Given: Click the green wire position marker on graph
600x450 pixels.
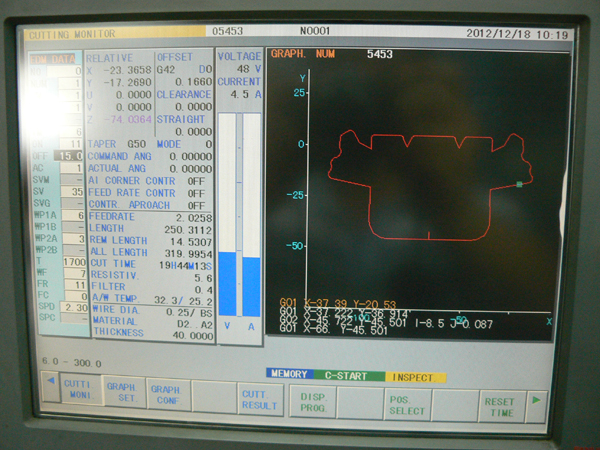Looking at the screenshot, I should [x=519, y=184].
